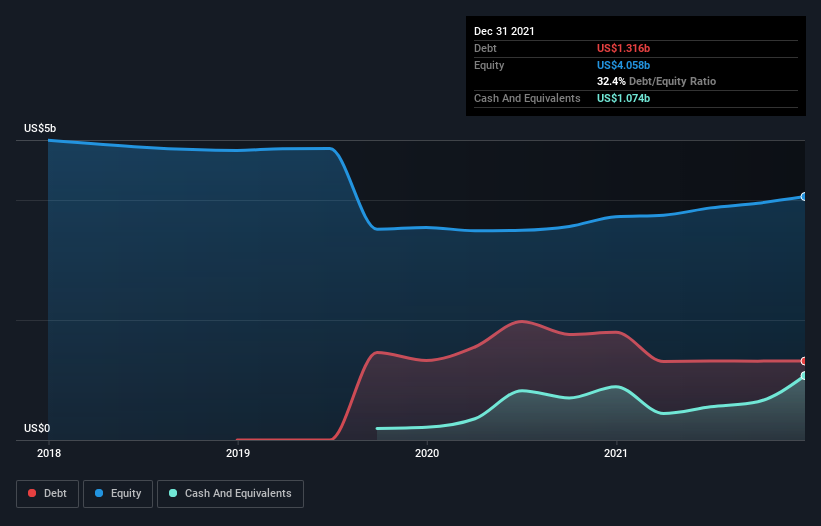Select the Equity endpoint marker for Dec 2021
This screenshot has height=526, width=821.
pos(804,197)
